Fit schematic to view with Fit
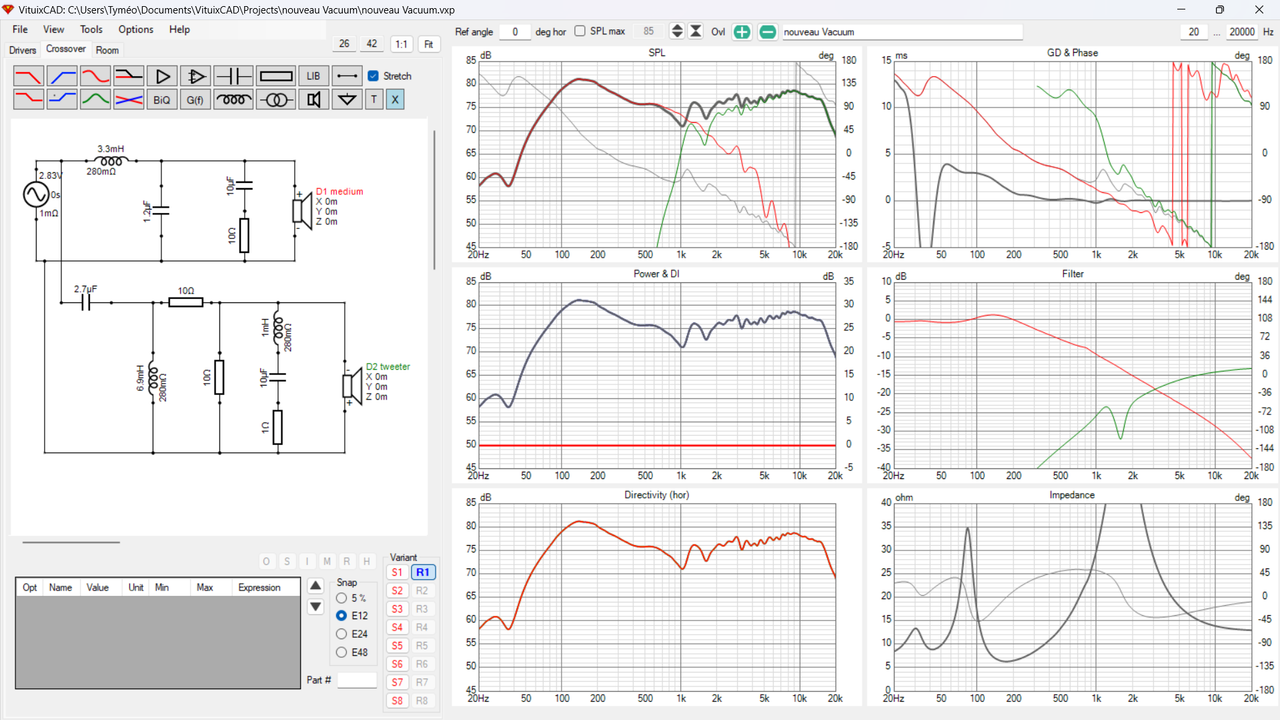The height and width of the screenshot is (720, 1280). pyautogui.click(x=429, y=44)
